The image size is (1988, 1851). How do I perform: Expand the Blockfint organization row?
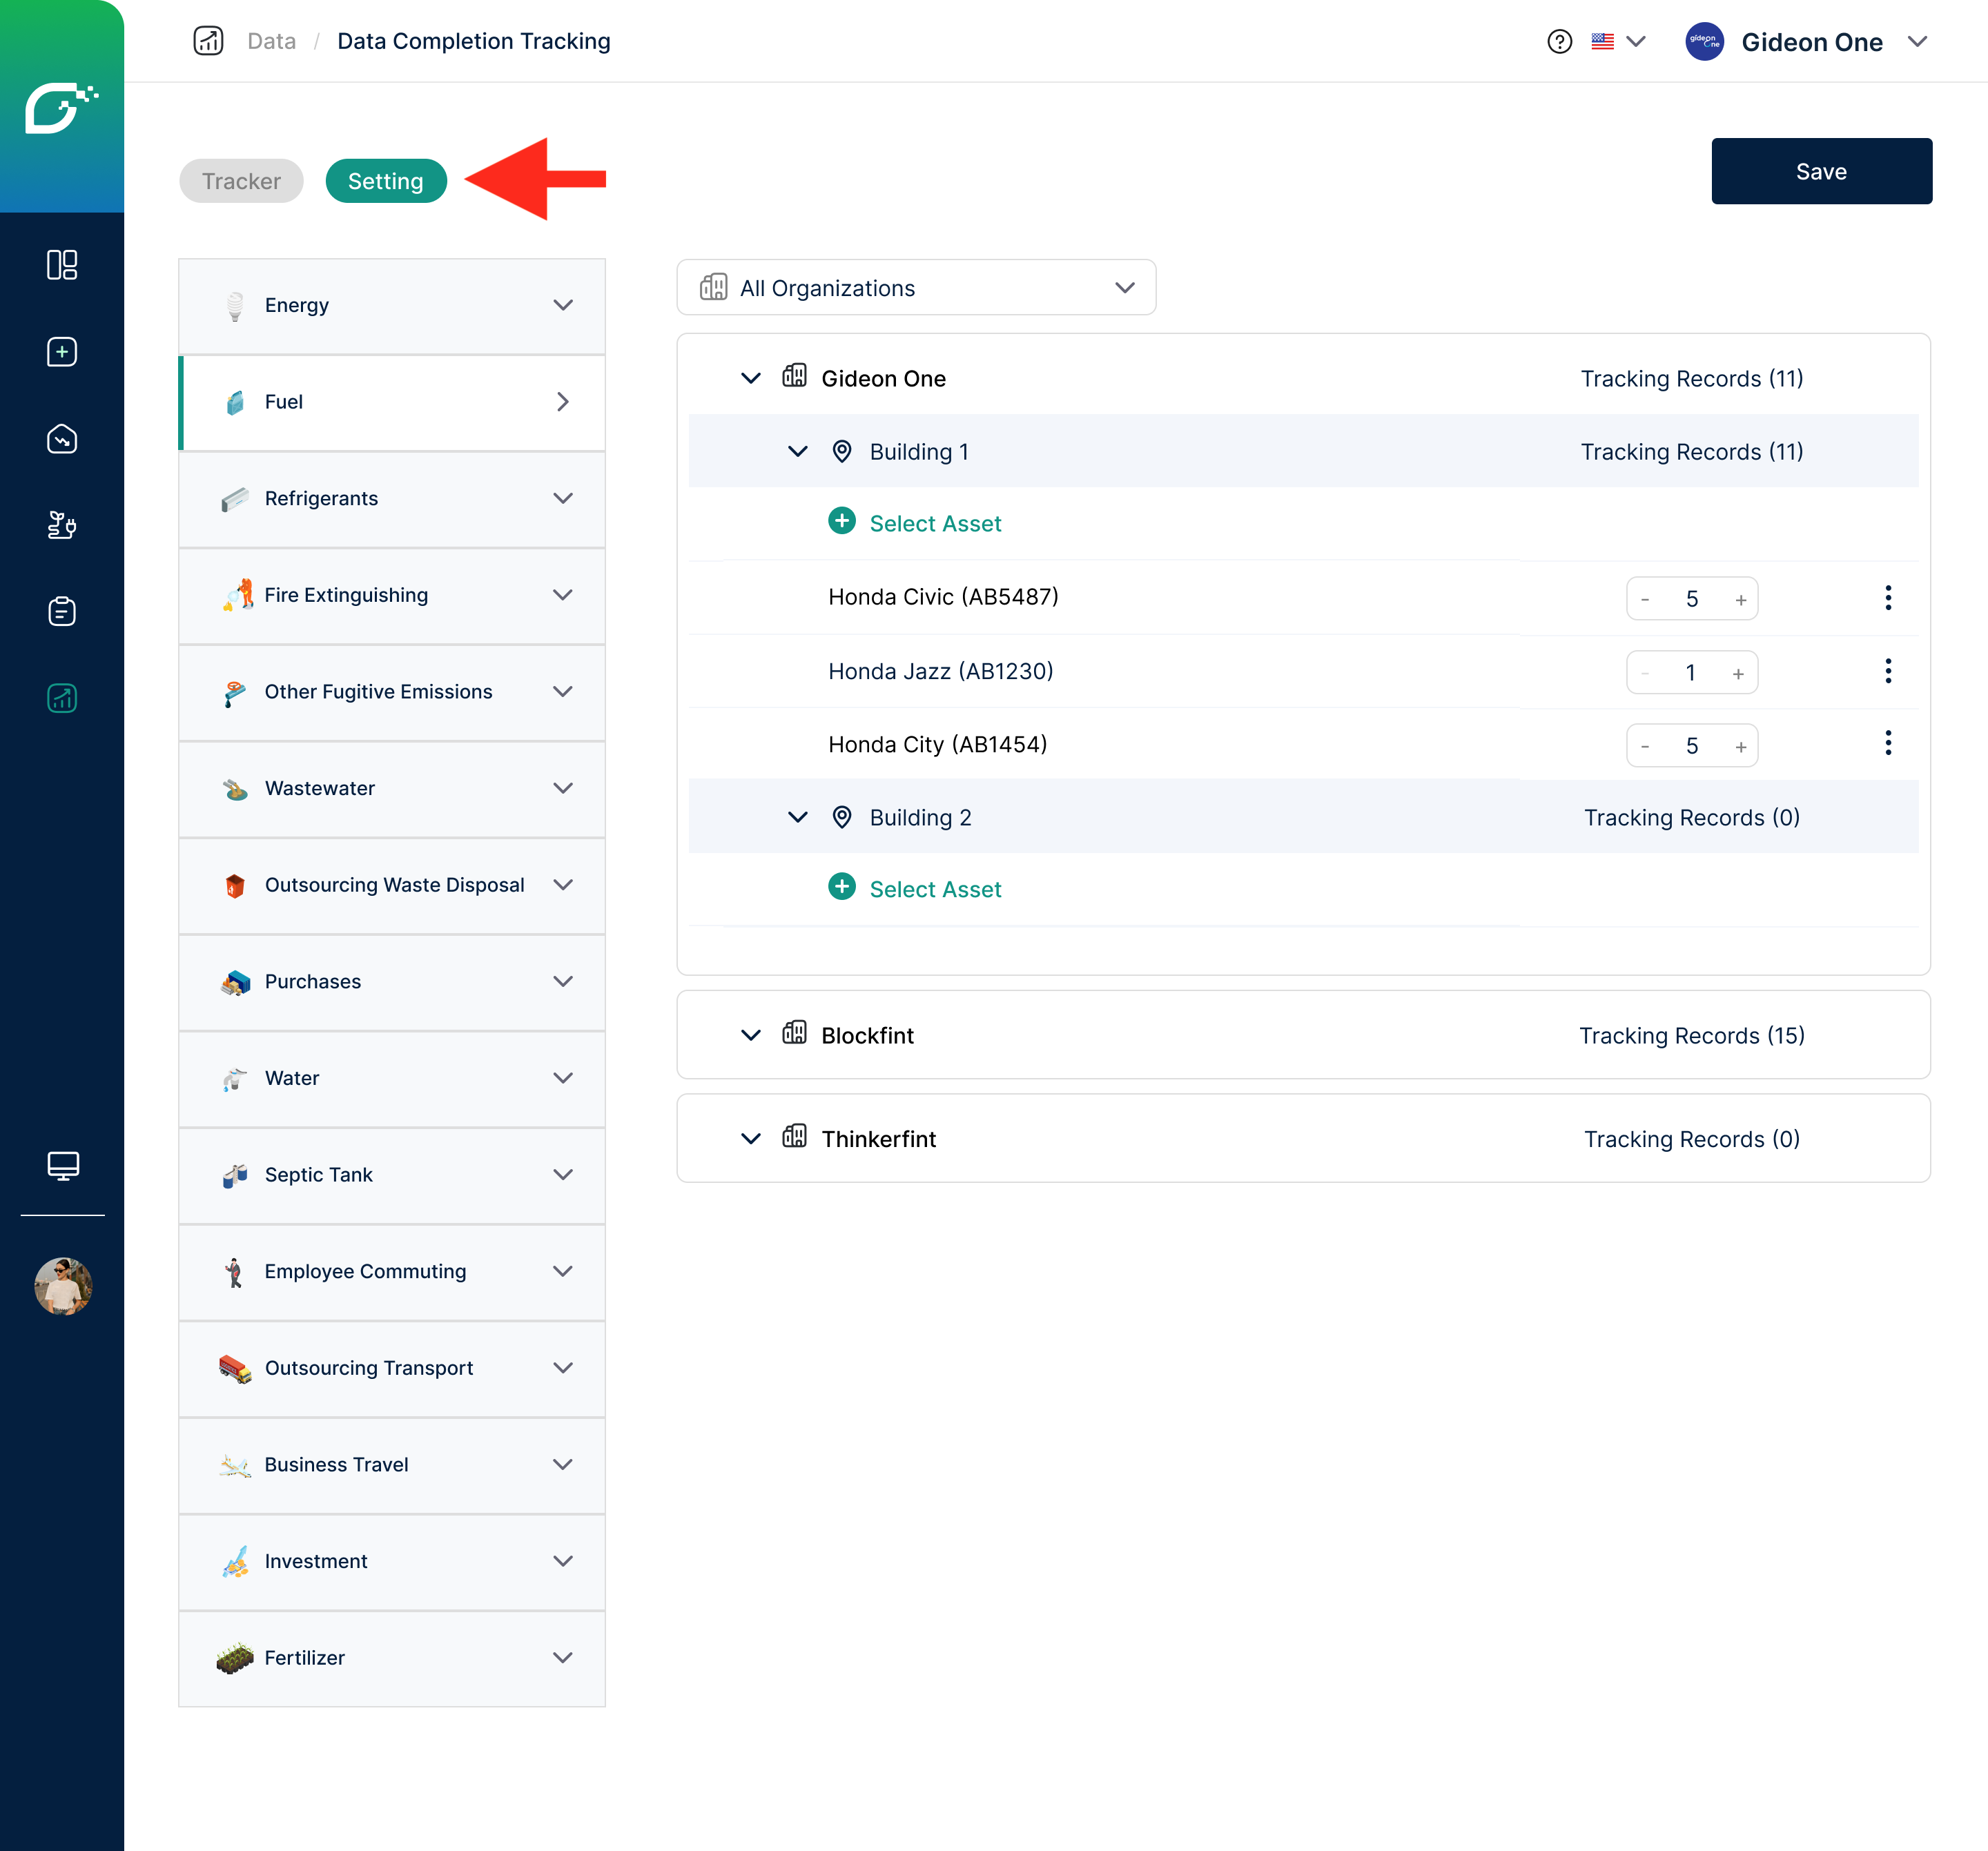751,1035
